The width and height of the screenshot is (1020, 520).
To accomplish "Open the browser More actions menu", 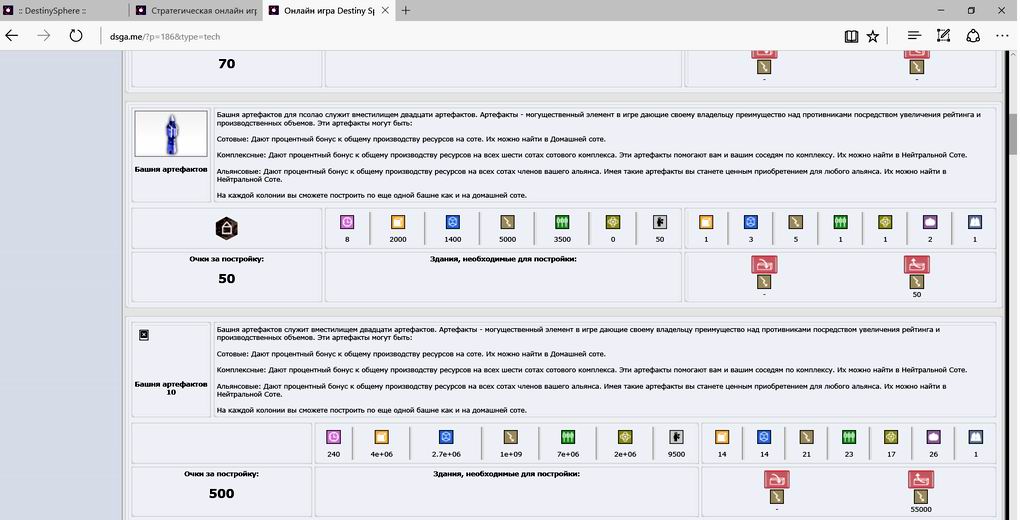I will [1003, 36].
